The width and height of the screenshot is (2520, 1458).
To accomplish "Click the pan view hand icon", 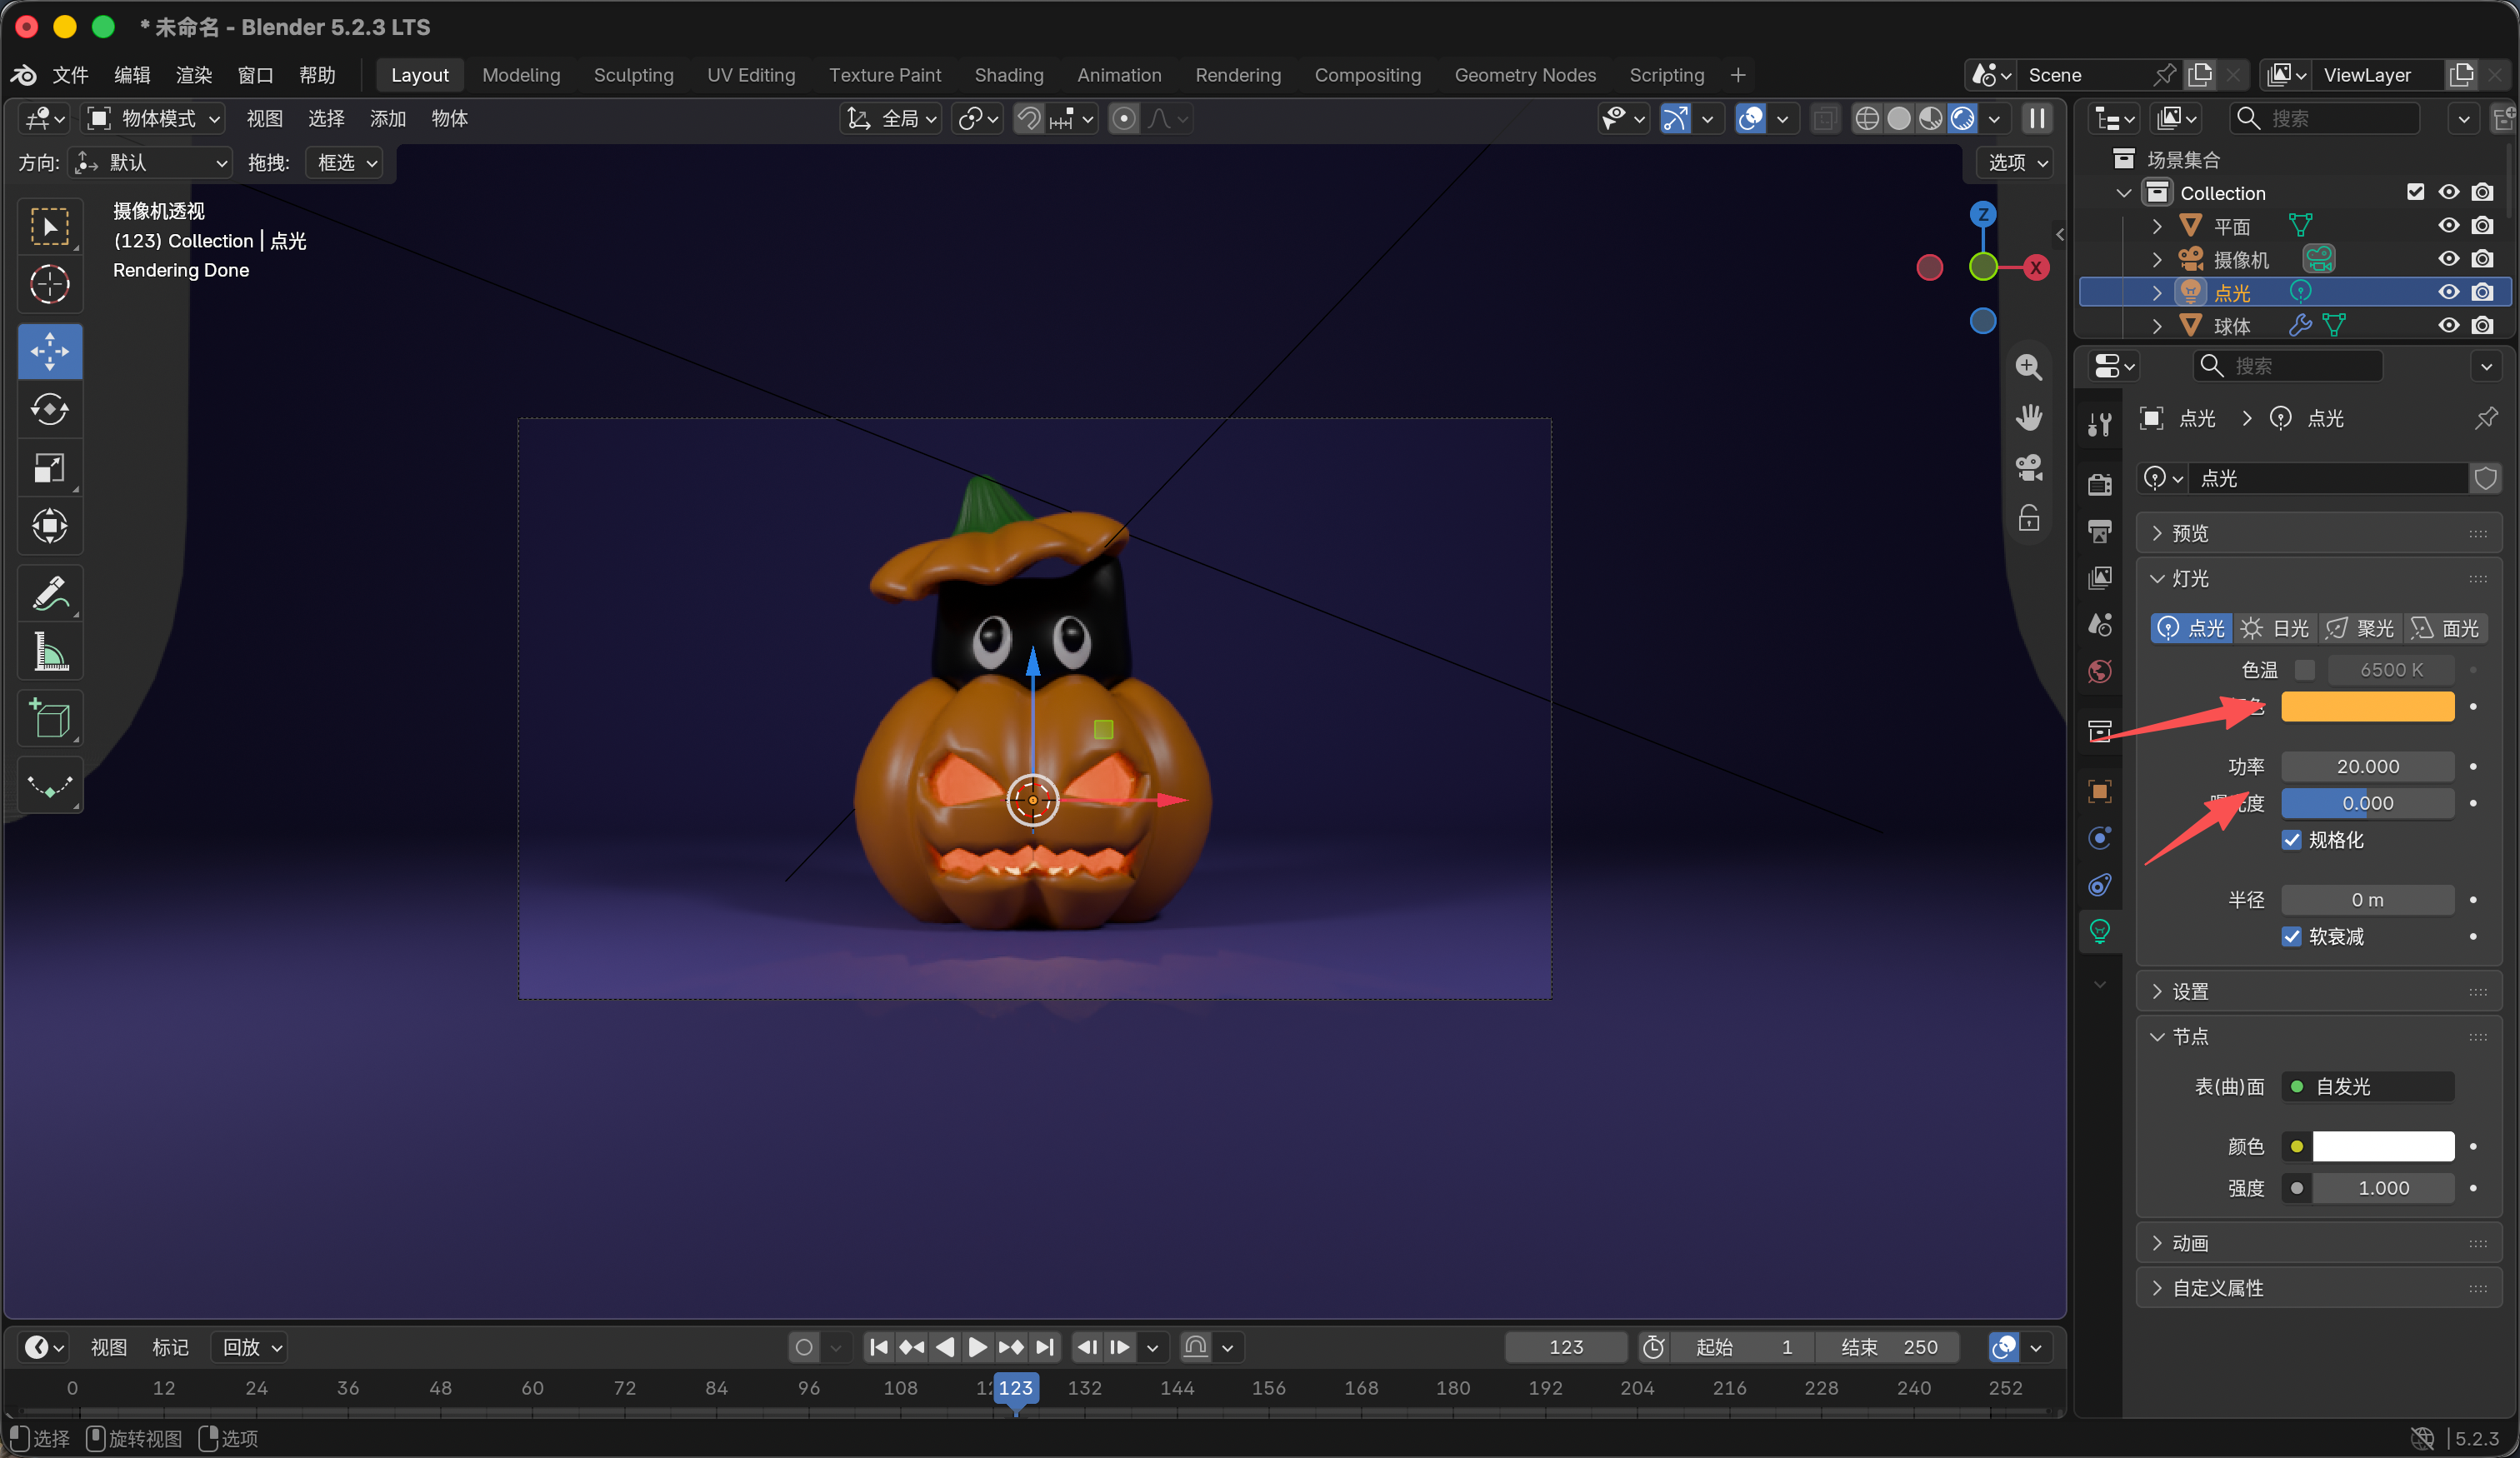I will tap(2028, 417).
